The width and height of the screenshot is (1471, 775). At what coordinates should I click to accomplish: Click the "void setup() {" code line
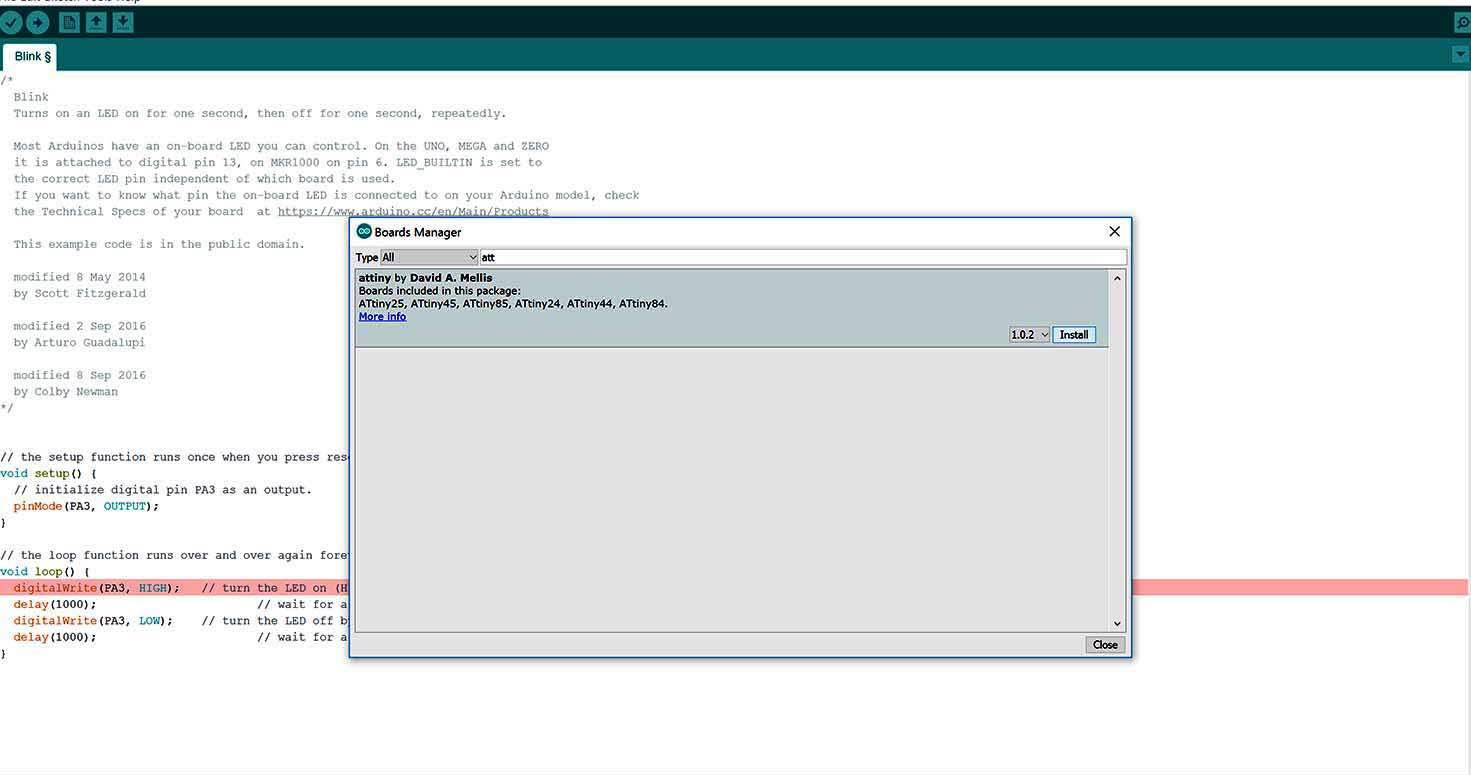[49, 473]
